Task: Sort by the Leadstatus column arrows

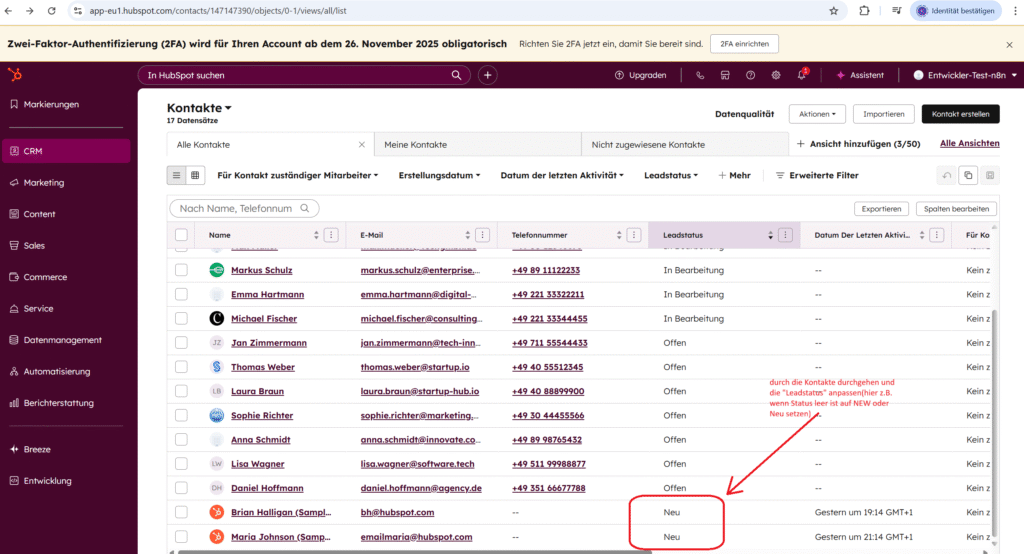Action: tap(771, 235)
